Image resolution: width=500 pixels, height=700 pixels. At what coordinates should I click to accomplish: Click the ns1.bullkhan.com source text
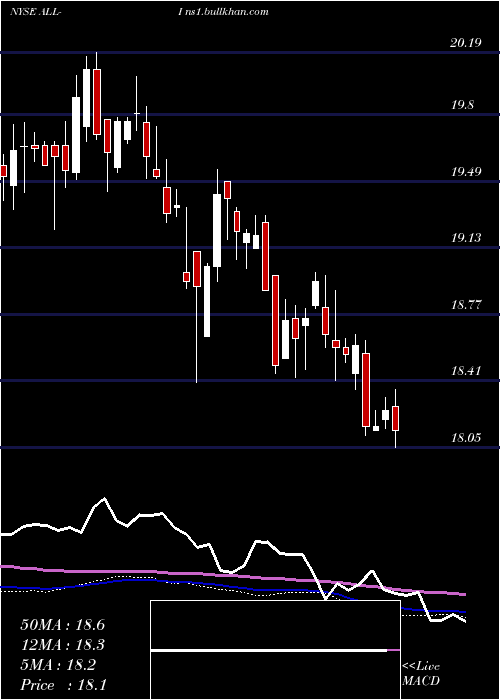(228, 12)
